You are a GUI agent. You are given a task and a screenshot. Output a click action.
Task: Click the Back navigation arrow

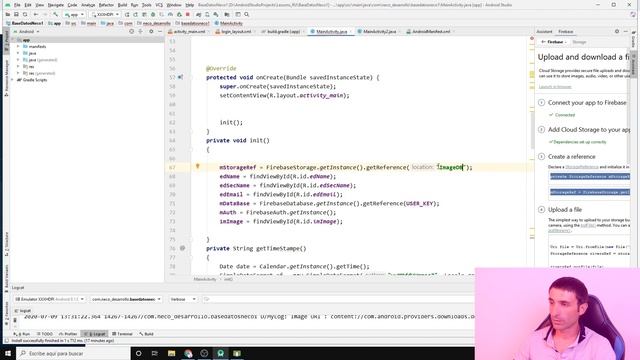coord(36,14)
